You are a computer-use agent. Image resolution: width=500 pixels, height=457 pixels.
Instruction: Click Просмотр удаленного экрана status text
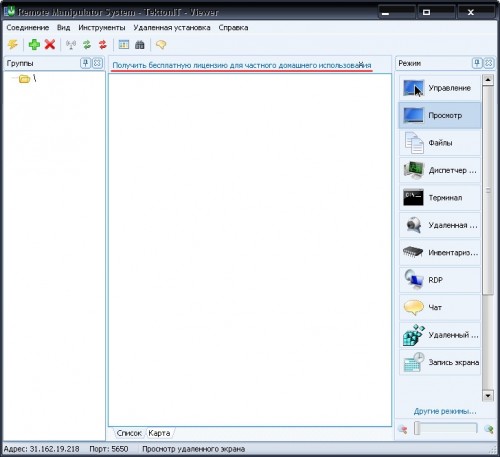(x=194, y=449)
